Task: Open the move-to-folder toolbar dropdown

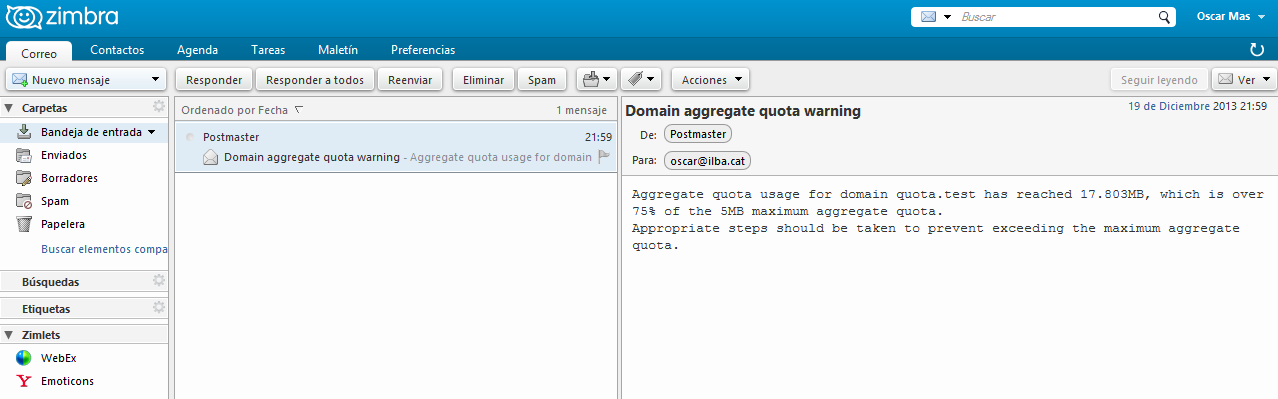Action: 597,79
